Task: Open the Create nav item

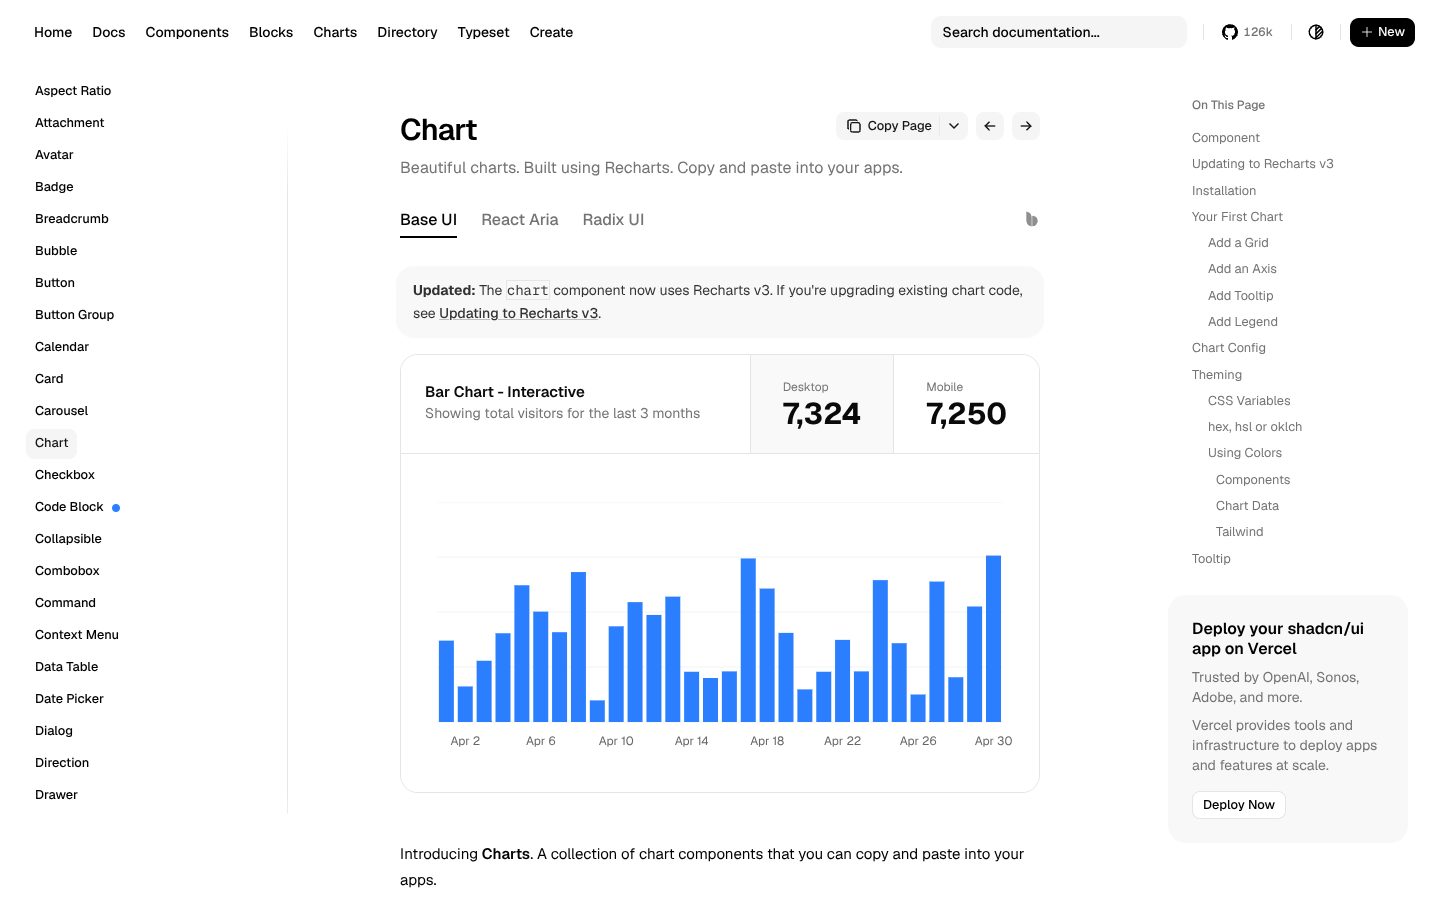Action: [x=551, y=32]
